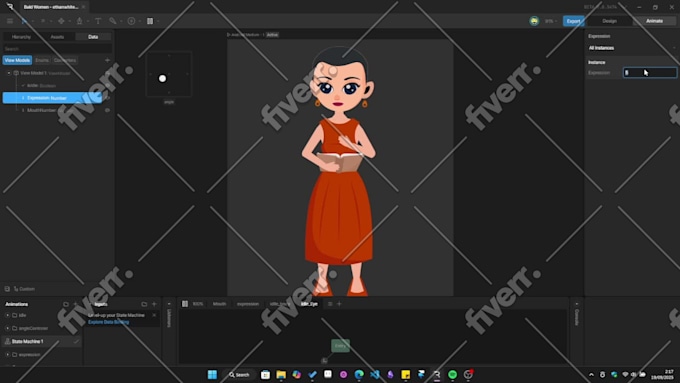
Task: Open the Explore Data Binding link
Action: click(x=108, y=322)
